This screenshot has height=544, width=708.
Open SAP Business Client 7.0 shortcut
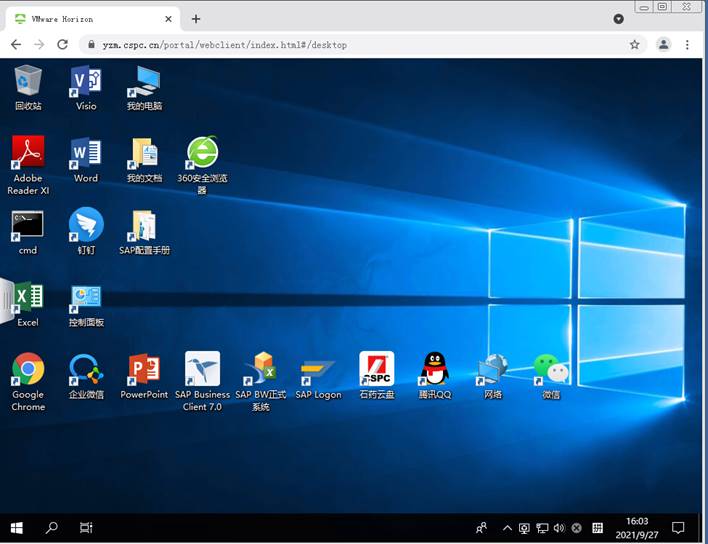pyautogui.click(x=202, y=382)
